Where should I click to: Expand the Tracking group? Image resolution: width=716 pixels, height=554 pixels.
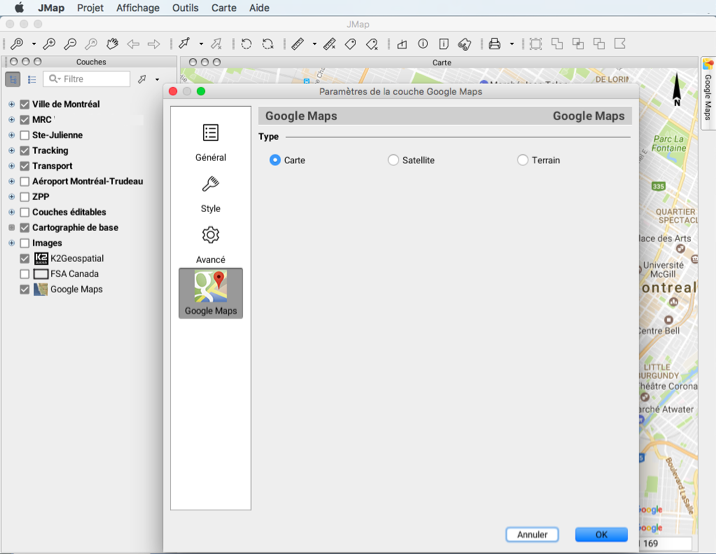pyautogui.click(x=11, y=151)
